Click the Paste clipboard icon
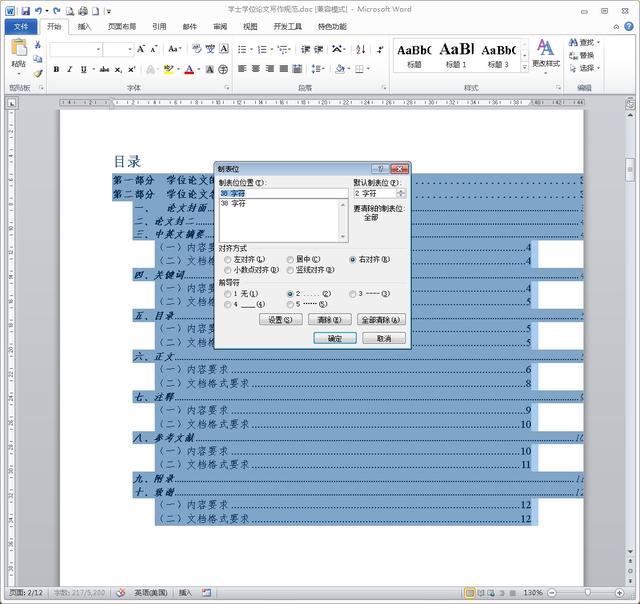The height and width of the screenshot is (604, 640). [19, 48]
